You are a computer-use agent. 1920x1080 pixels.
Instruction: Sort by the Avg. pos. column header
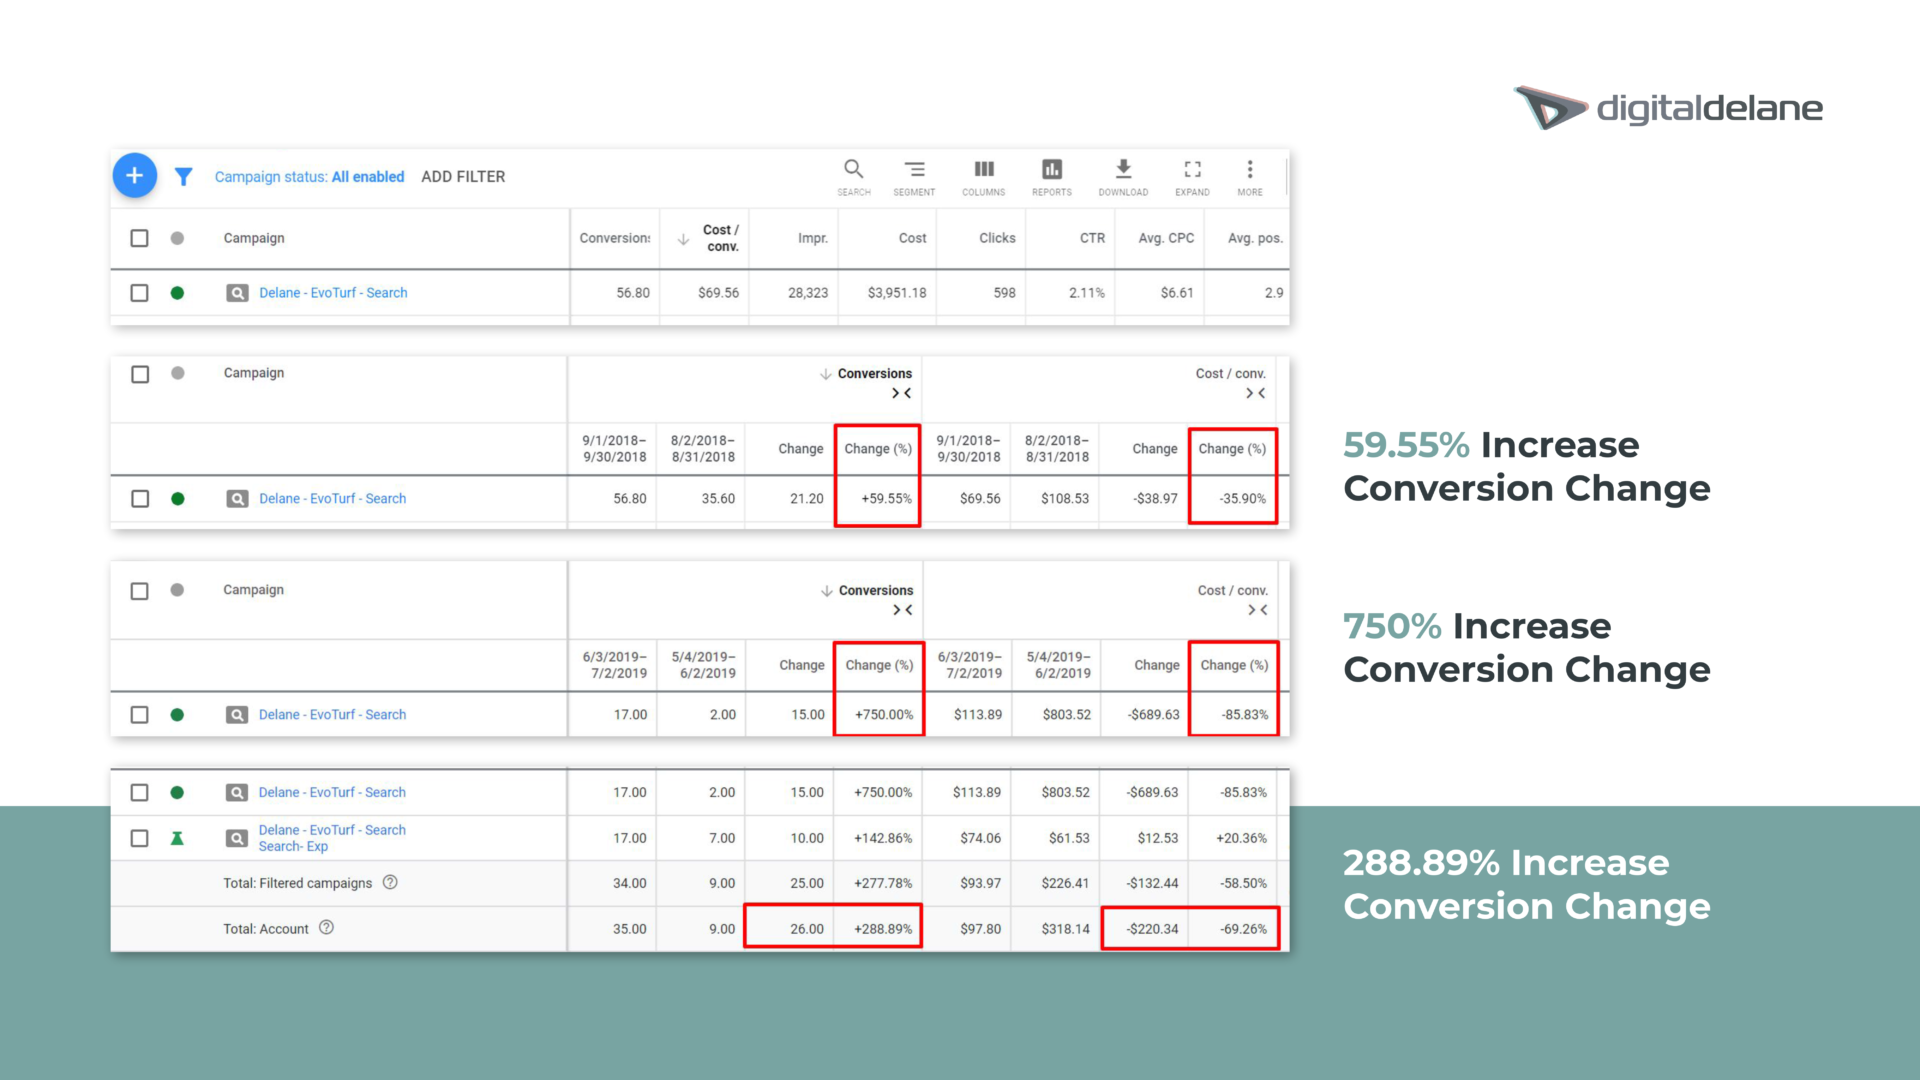coord(1255,238)
